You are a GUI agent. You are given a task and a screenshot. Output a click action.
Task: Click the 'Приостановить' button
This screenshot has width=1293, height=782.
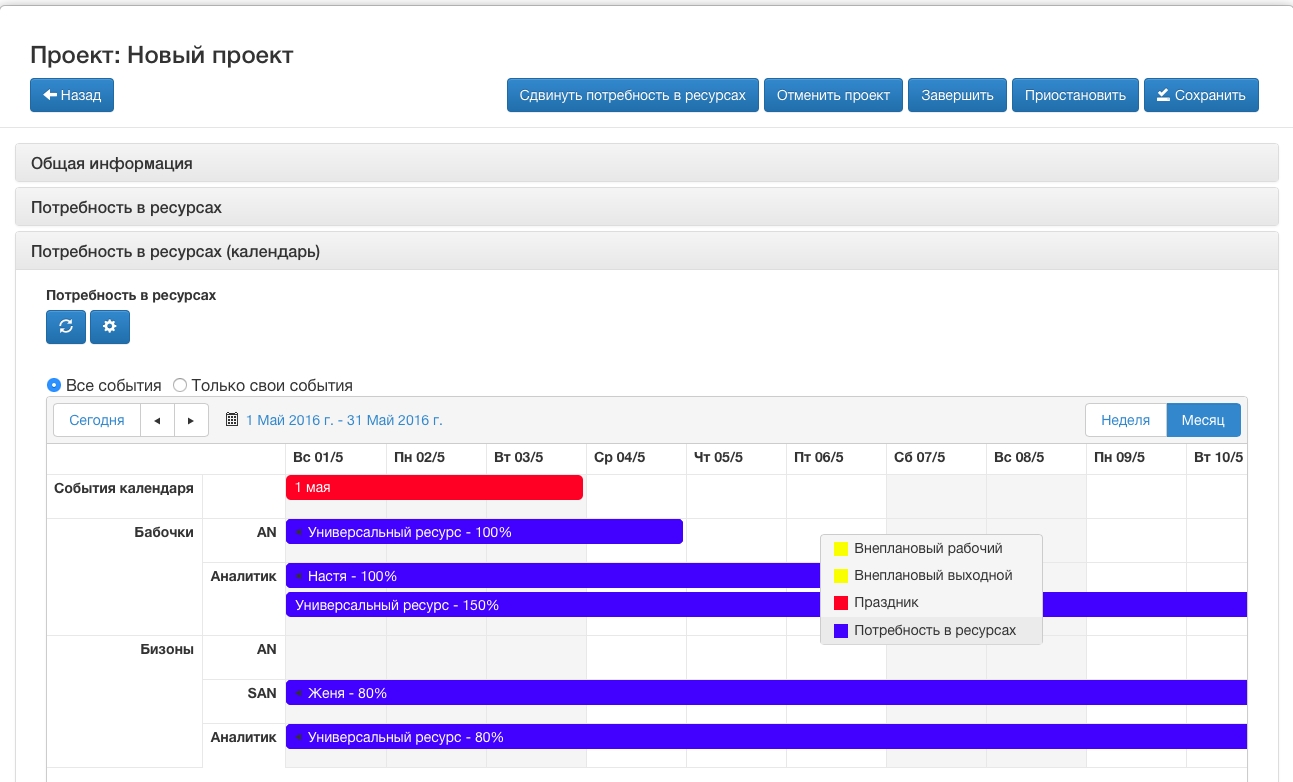1075,95
